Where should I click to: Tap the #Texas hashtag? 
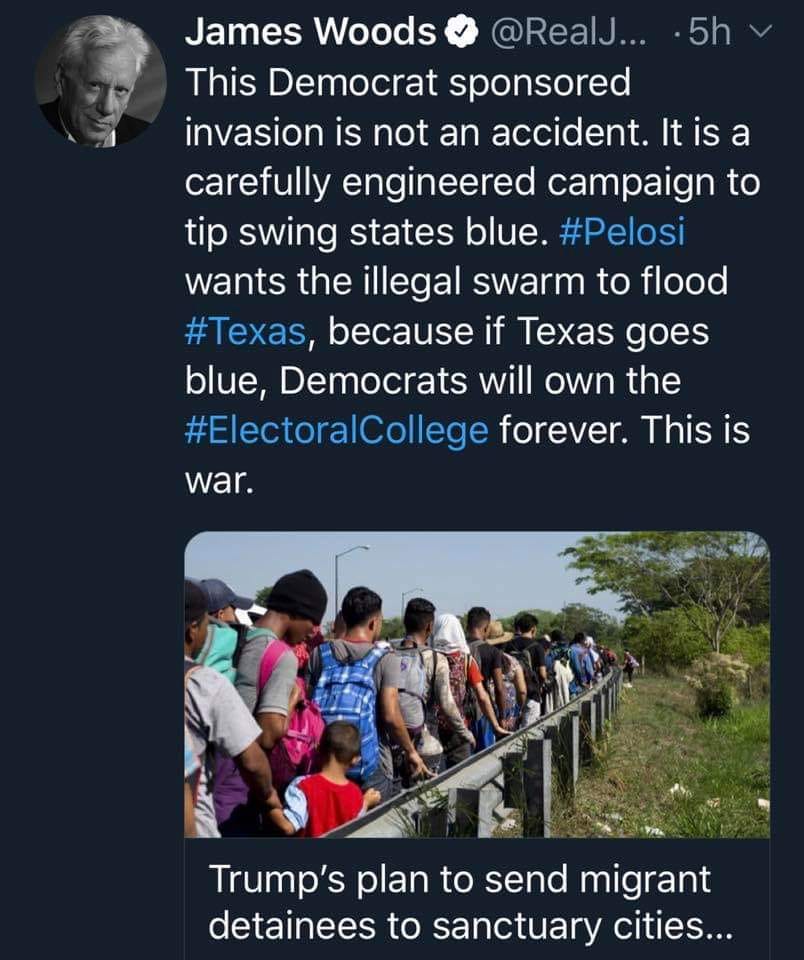click(x=246, y=330)
